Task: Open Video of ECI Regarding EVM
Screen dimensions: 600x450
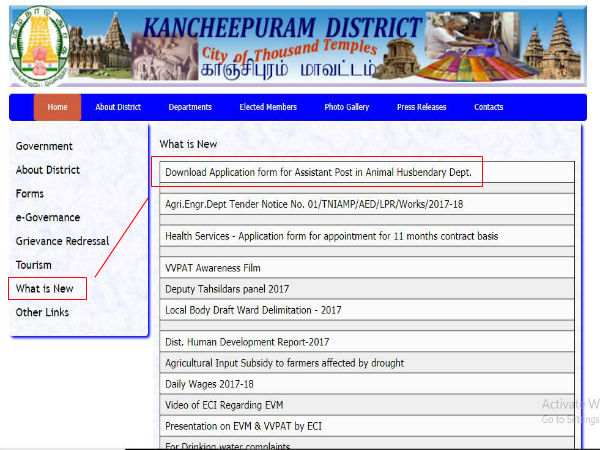Action: tap(224, 405)
